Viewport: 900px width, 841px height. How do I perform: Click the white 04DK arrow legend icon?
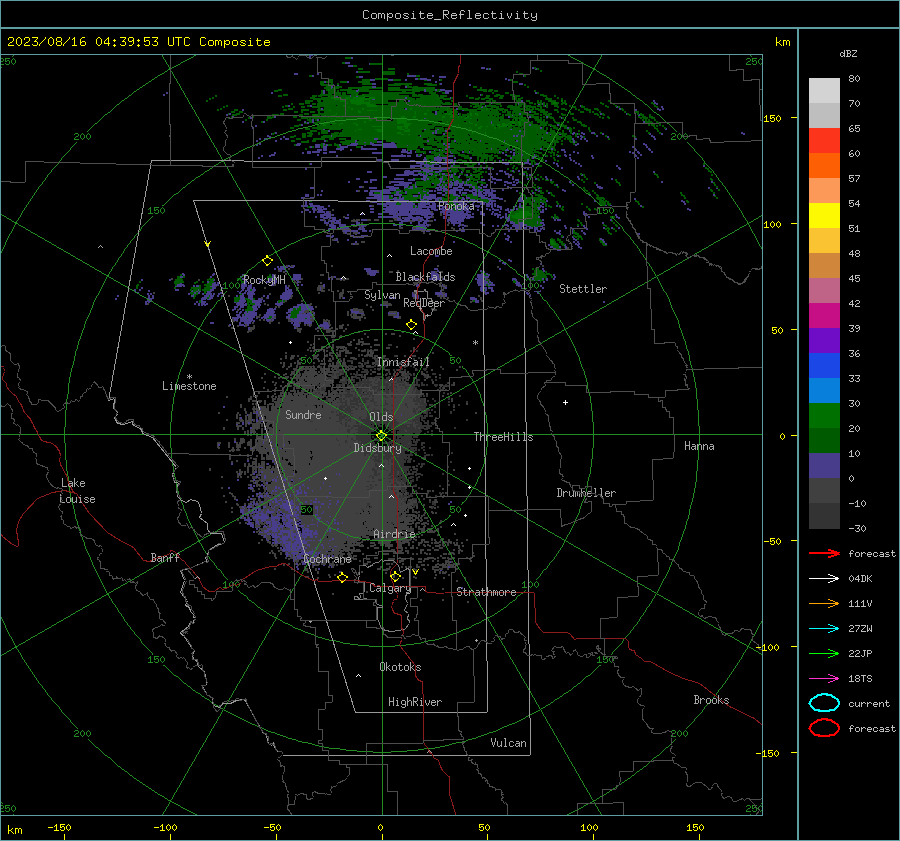[x=824, y=579]
